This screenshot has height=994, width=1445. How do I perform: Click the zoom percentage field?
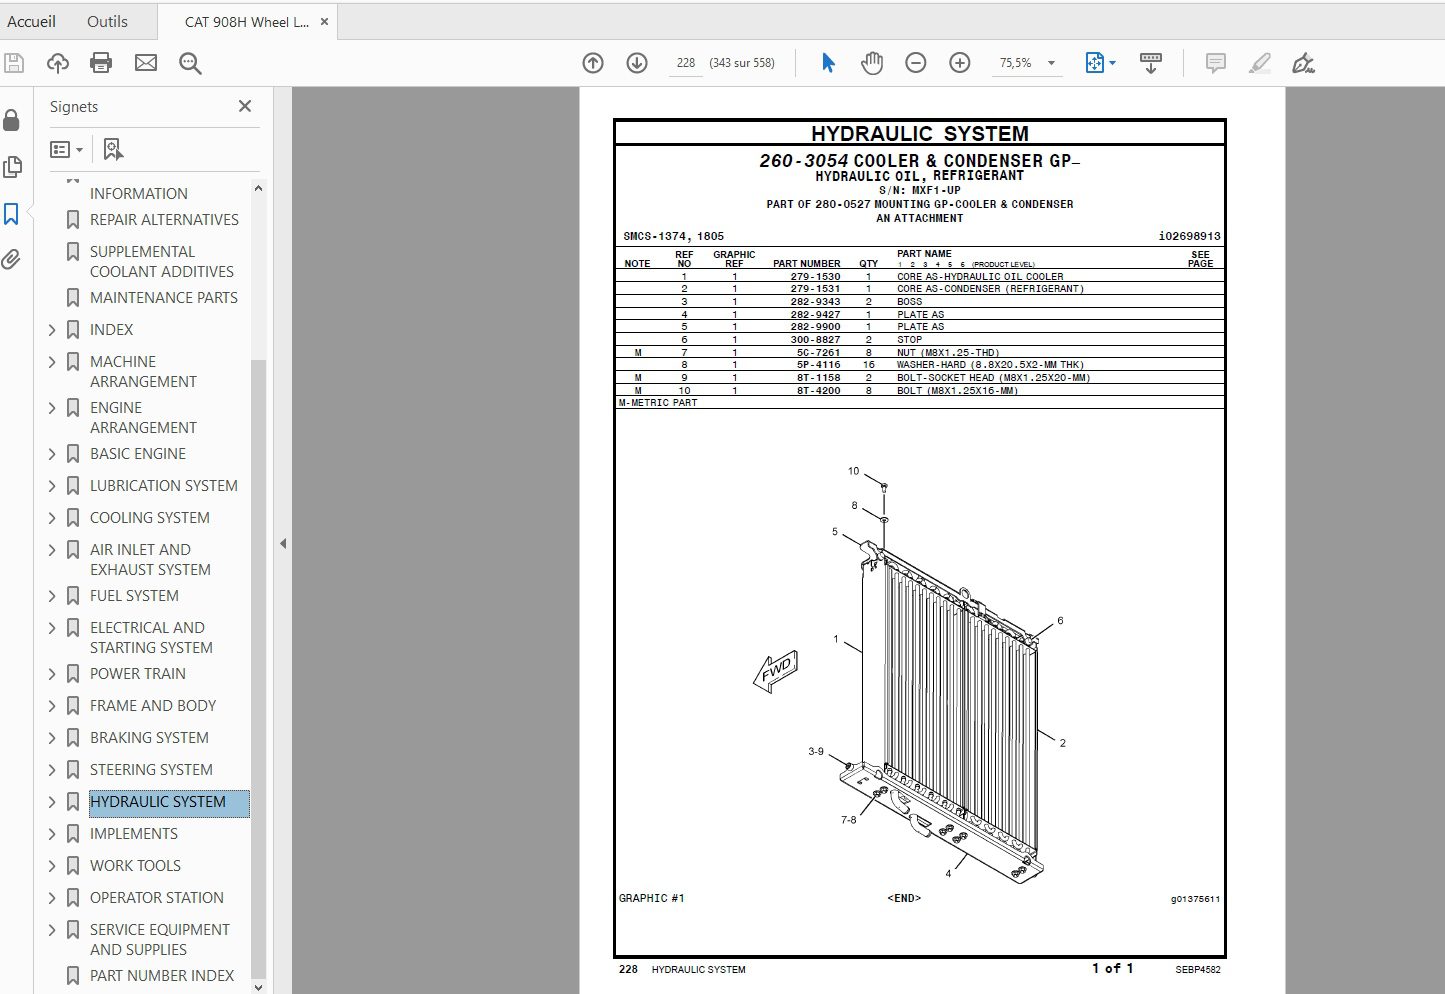1016,63
